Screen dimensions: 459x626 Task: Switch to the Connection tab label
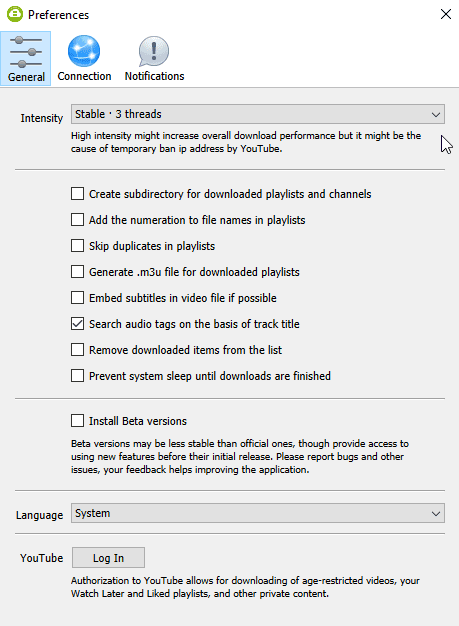(84, 76)
